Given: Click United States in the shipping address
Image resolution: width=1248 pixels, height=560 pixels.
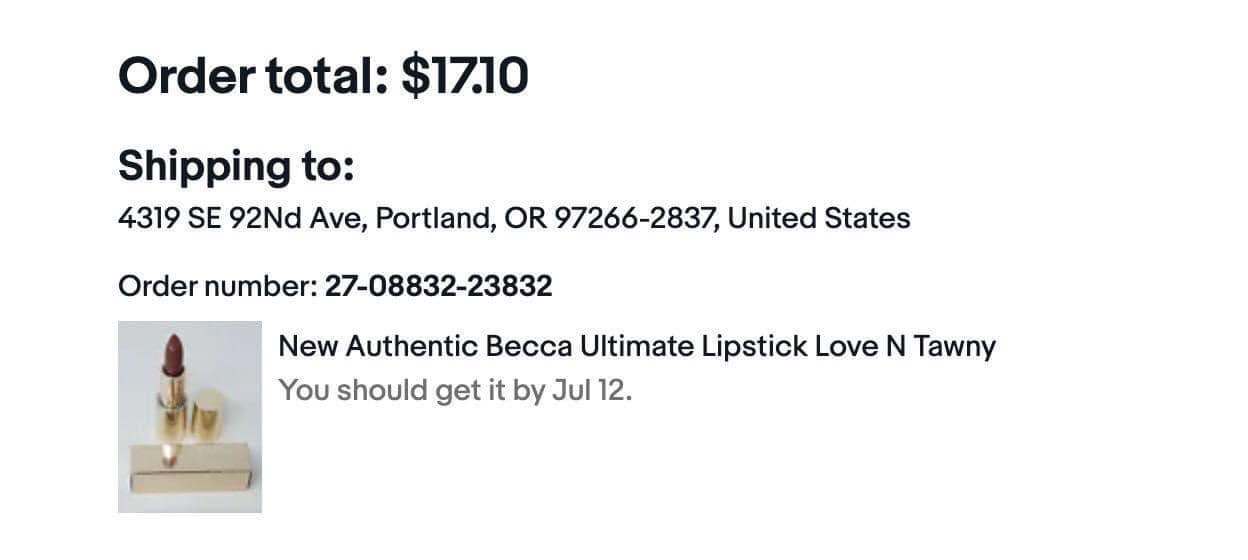Looking at the screenshot, I should tap(819, 218).
